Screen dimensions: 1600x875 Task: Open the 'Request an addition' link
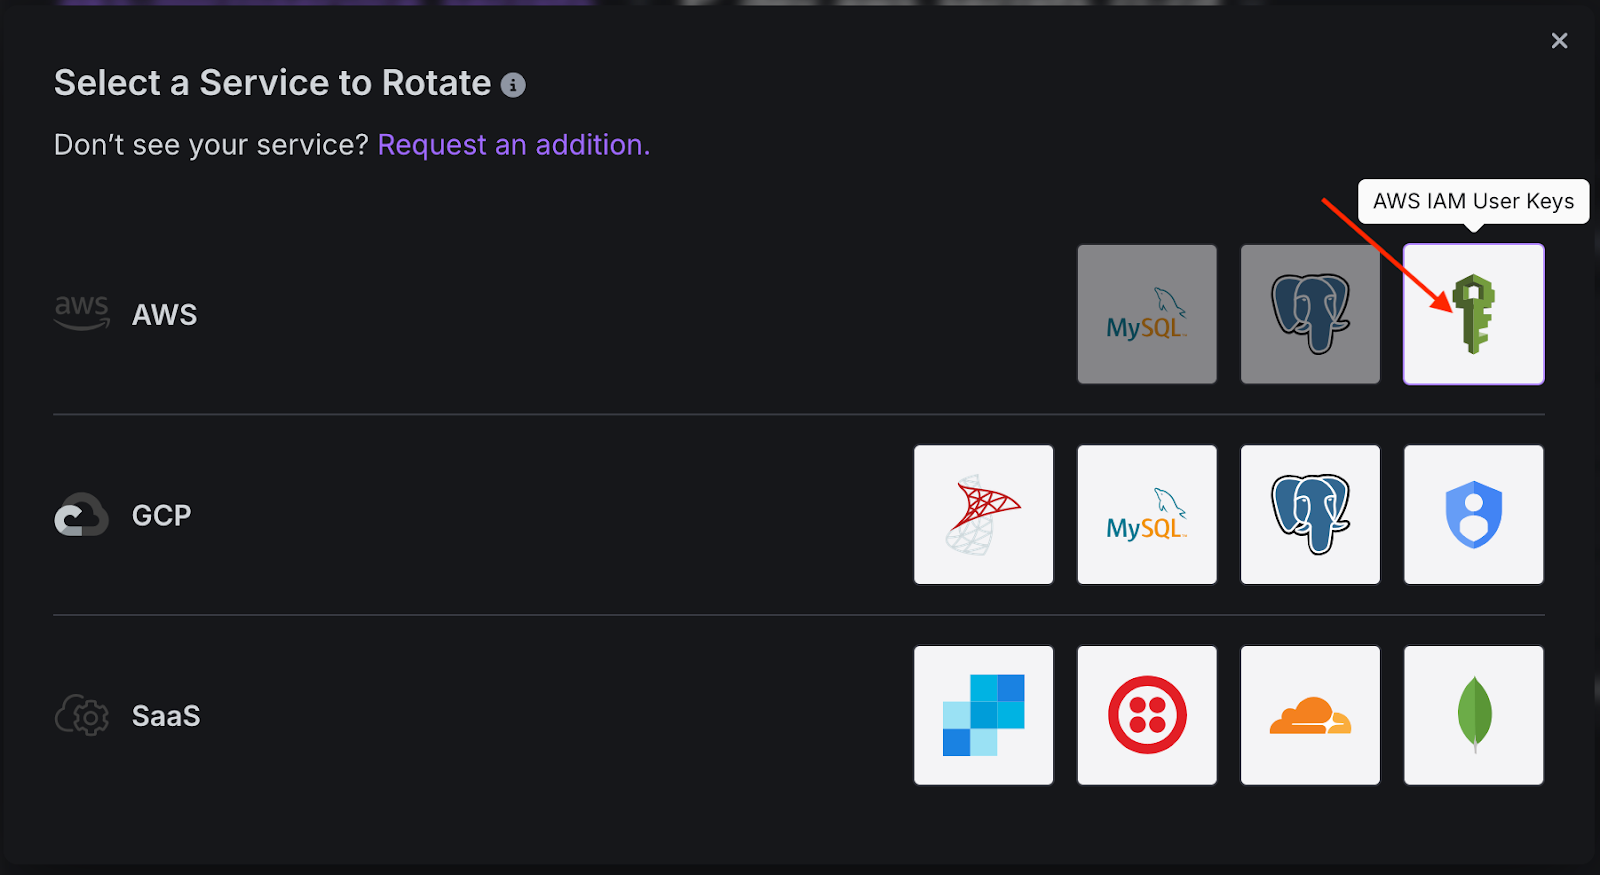click(x=513, y=145)
